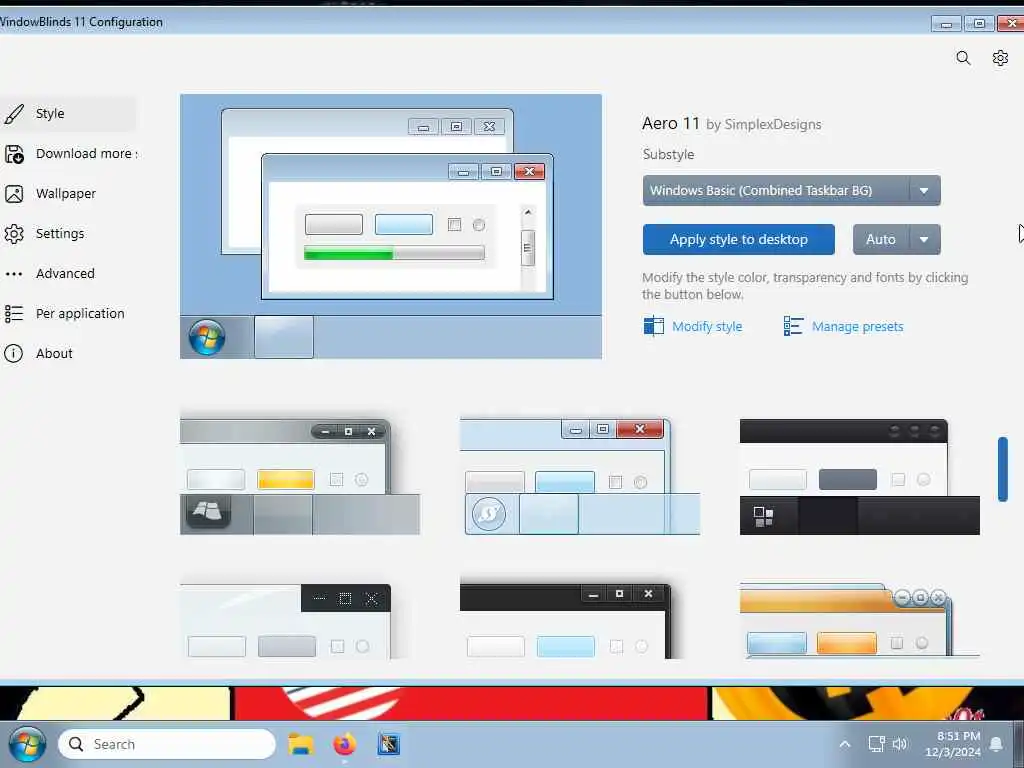Expand the Substyle Windows Basic dropdown

pos(792,191)
